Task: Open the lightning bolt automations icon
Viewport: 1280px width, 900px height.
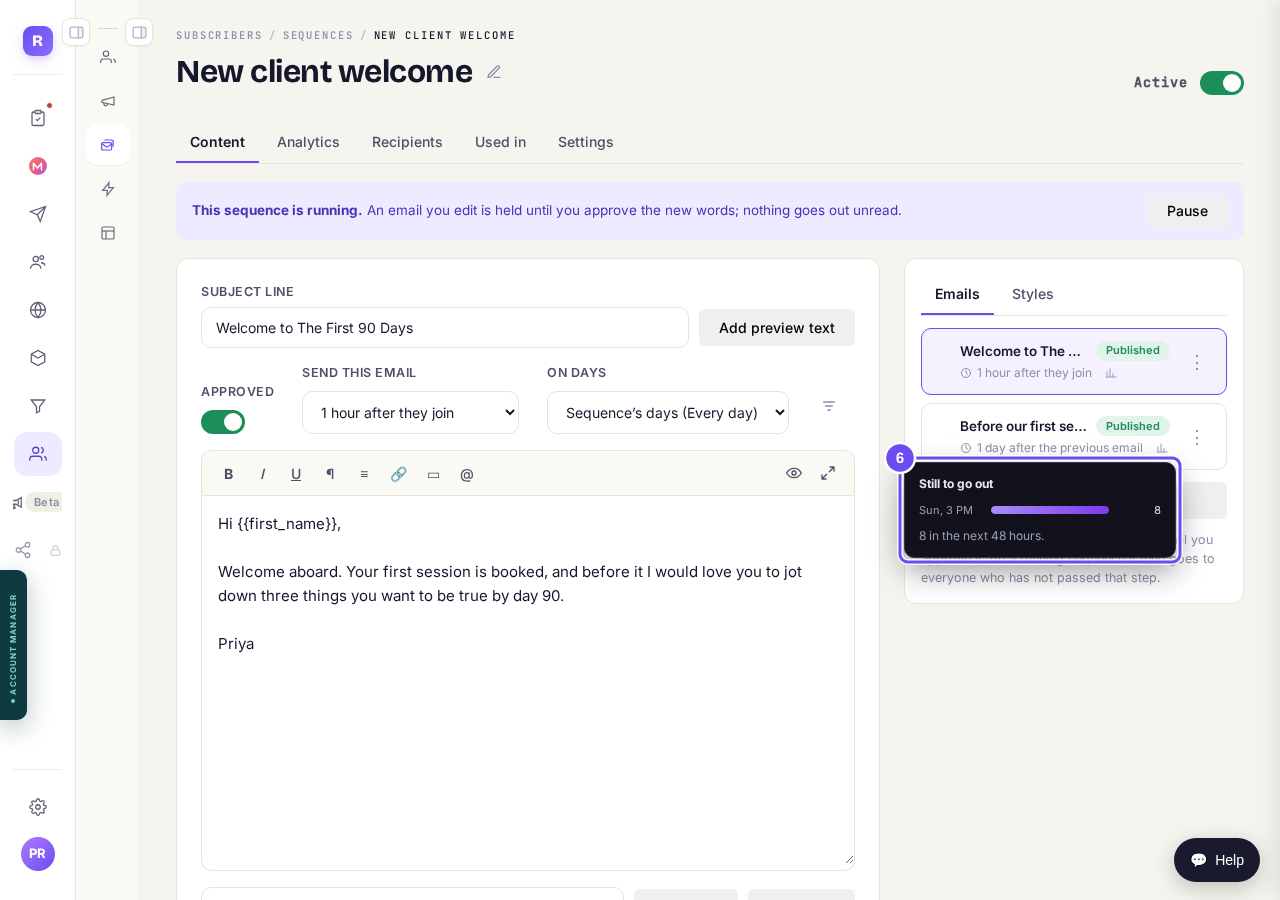Action: (x=108, y=189)
